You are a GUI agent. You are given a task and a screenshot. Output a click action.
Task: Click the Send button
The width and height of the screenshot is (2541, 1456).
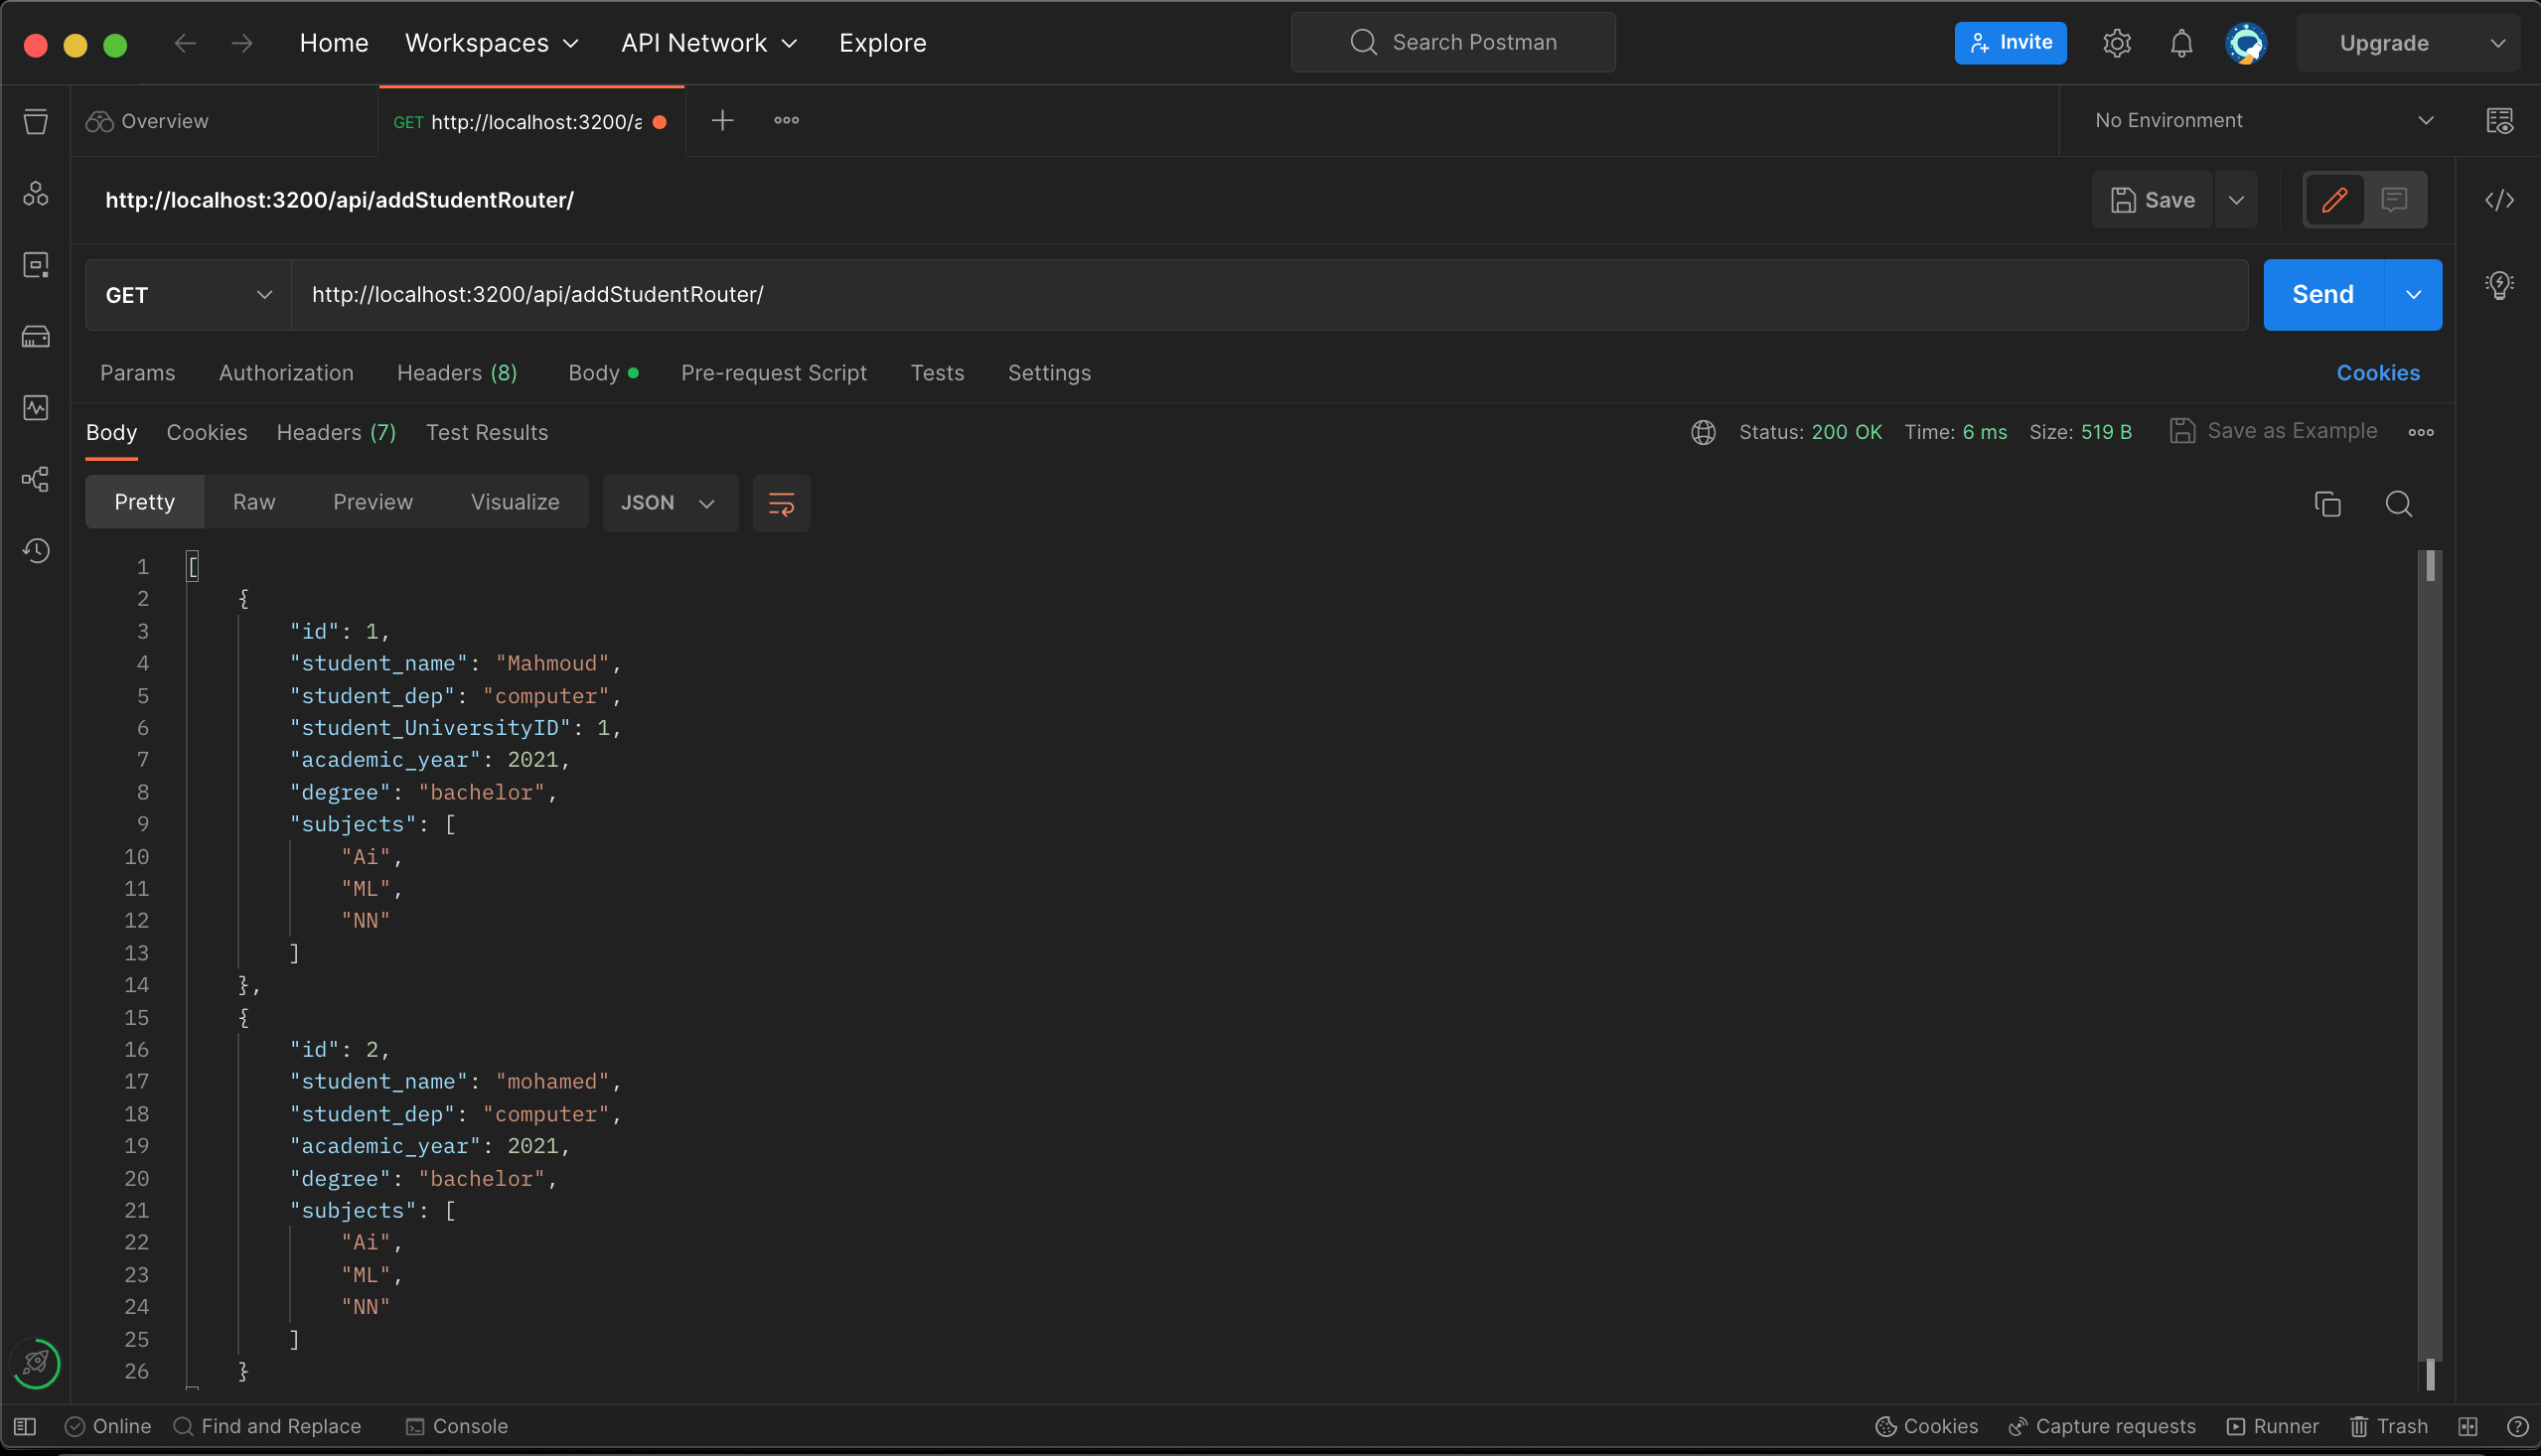coord(2323,295)
